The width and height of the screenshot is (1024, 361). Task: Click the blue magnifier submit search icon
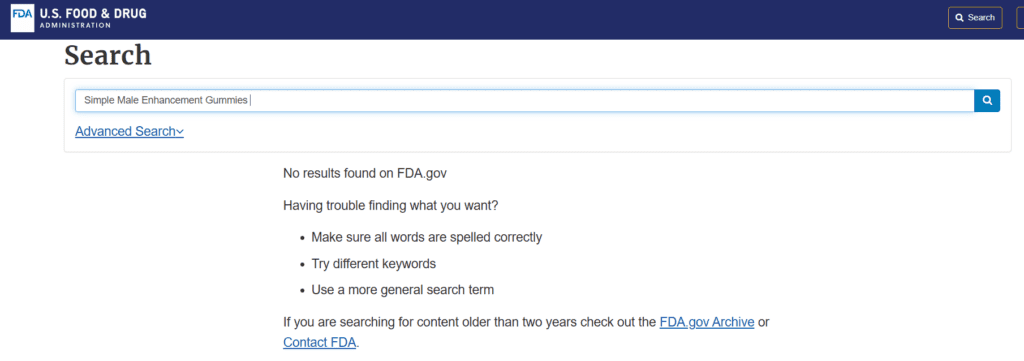(987, 101)
